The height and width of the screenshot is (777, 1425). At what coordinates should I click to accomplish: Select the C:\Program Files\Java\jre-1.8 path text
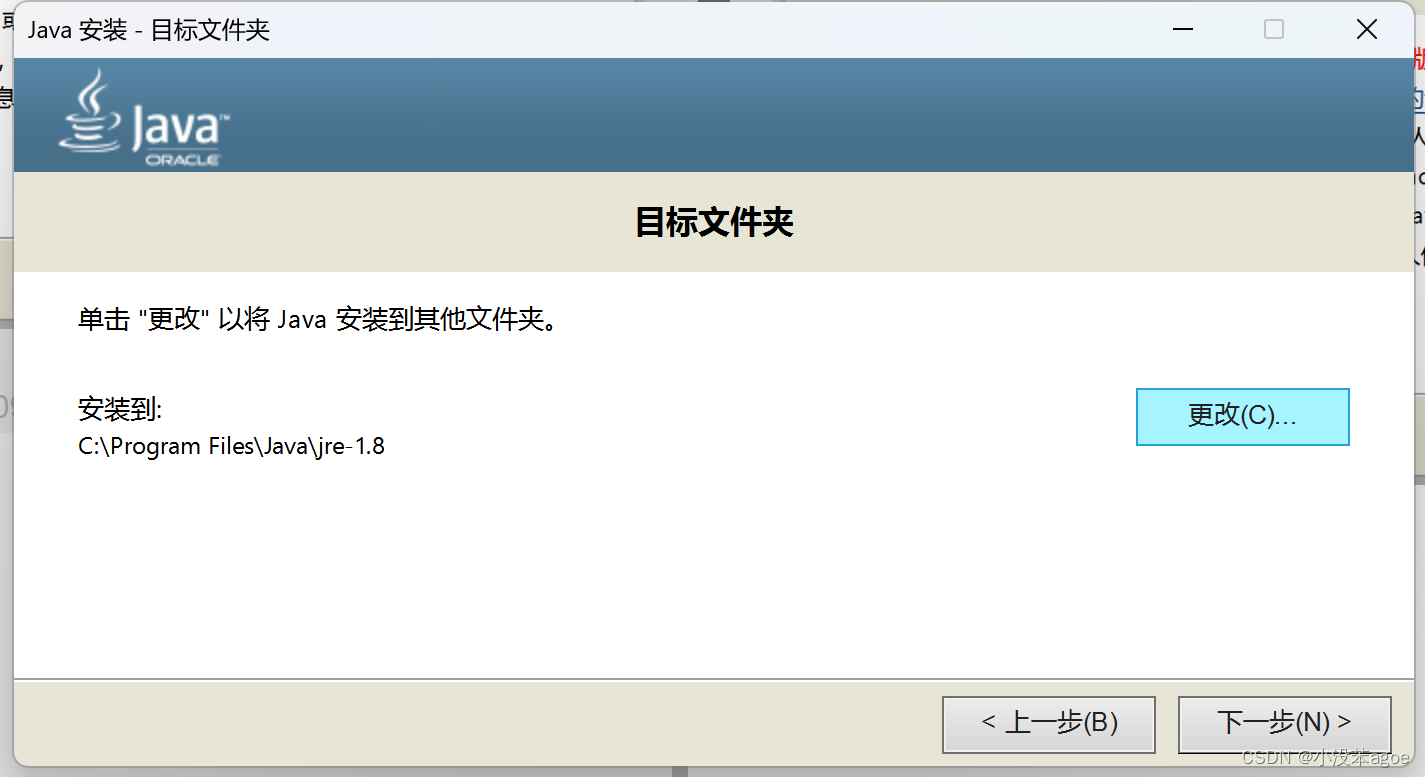pyautogui.click(x=232, y=446)
